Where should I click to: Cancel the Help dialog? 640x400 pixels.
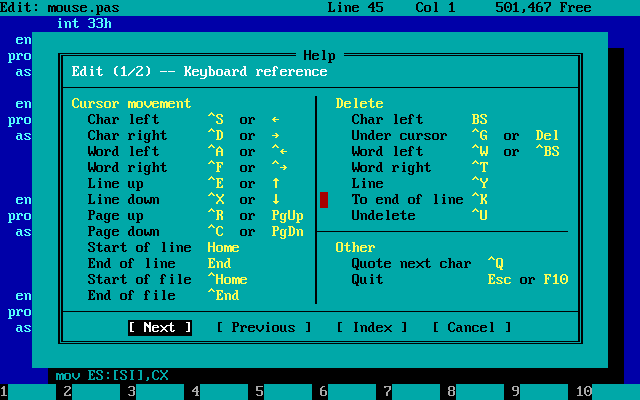click(x=472, y=327)
